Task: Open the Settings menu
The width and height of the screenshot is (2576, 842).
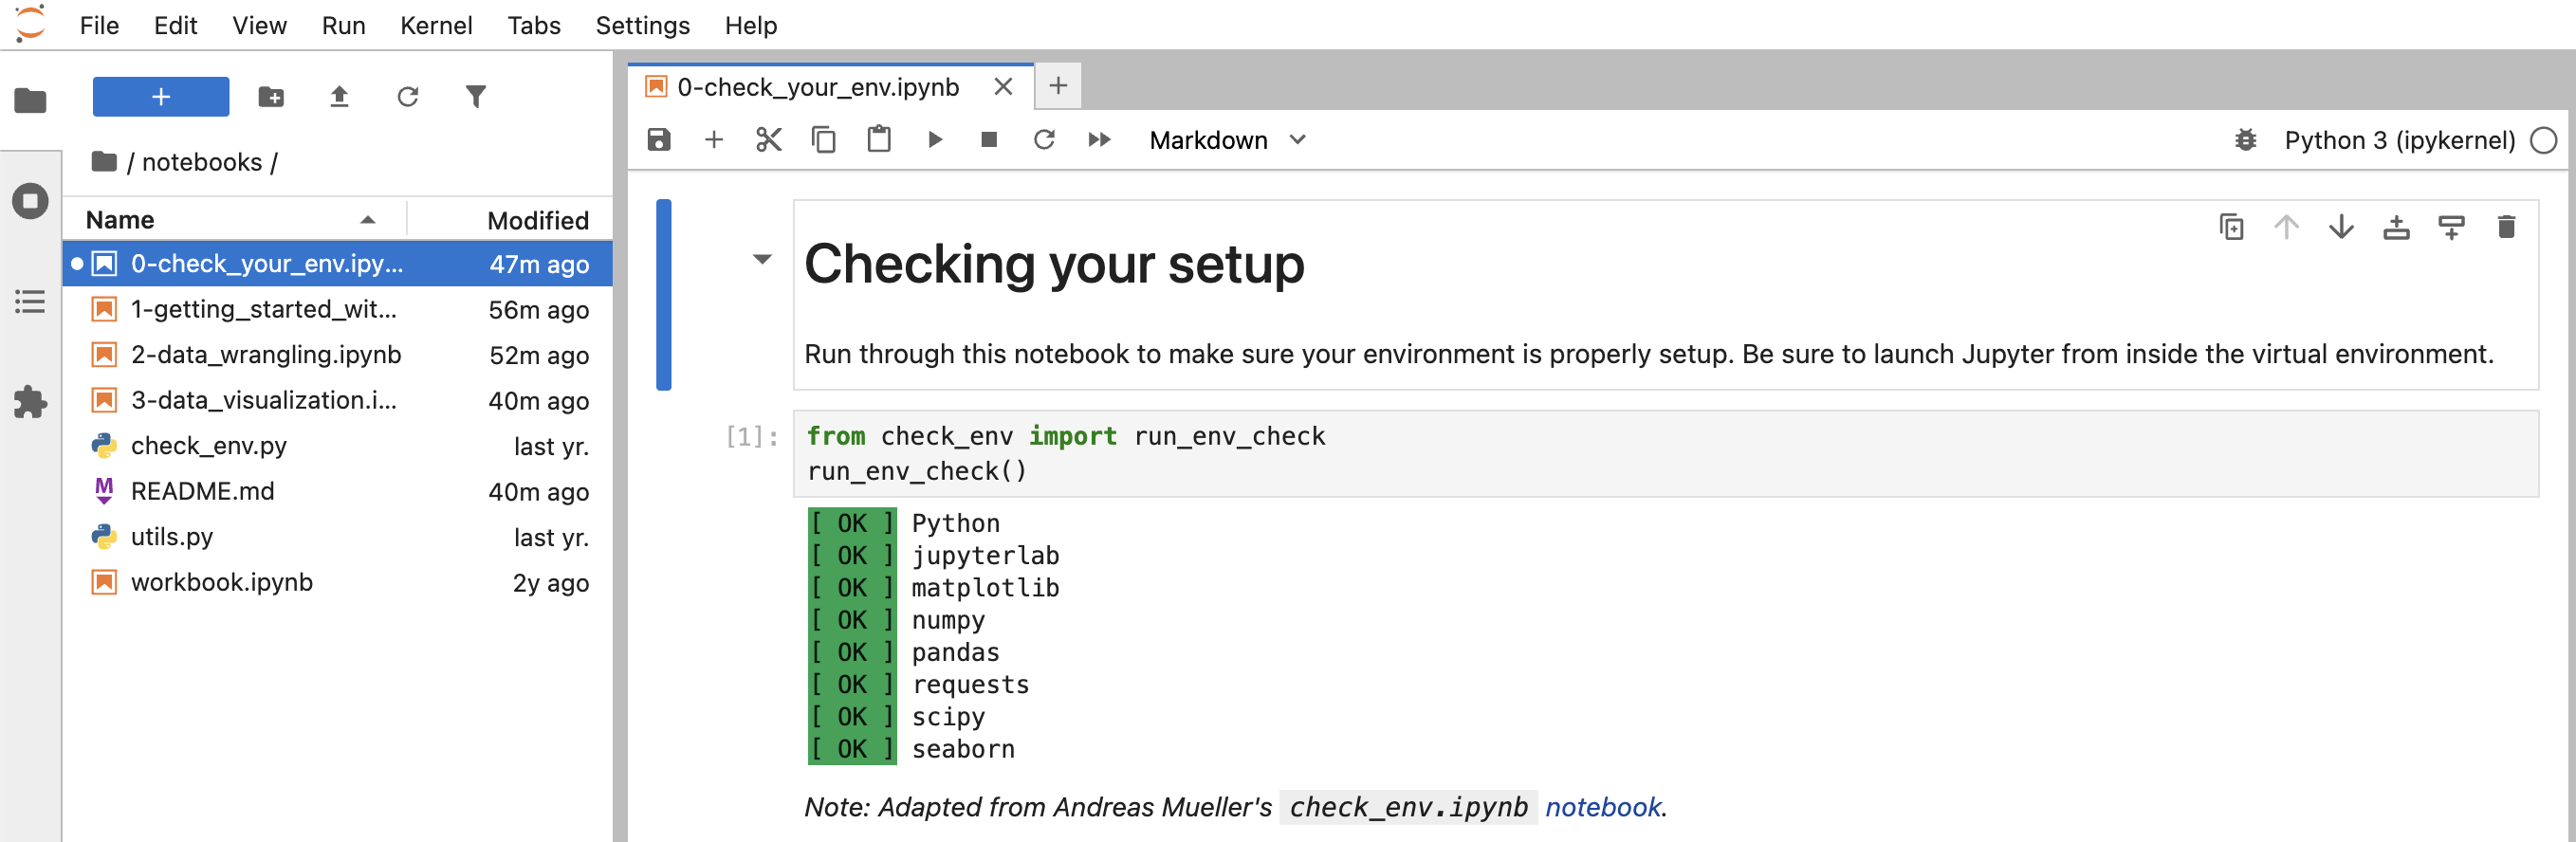Action: pos(642,25)
